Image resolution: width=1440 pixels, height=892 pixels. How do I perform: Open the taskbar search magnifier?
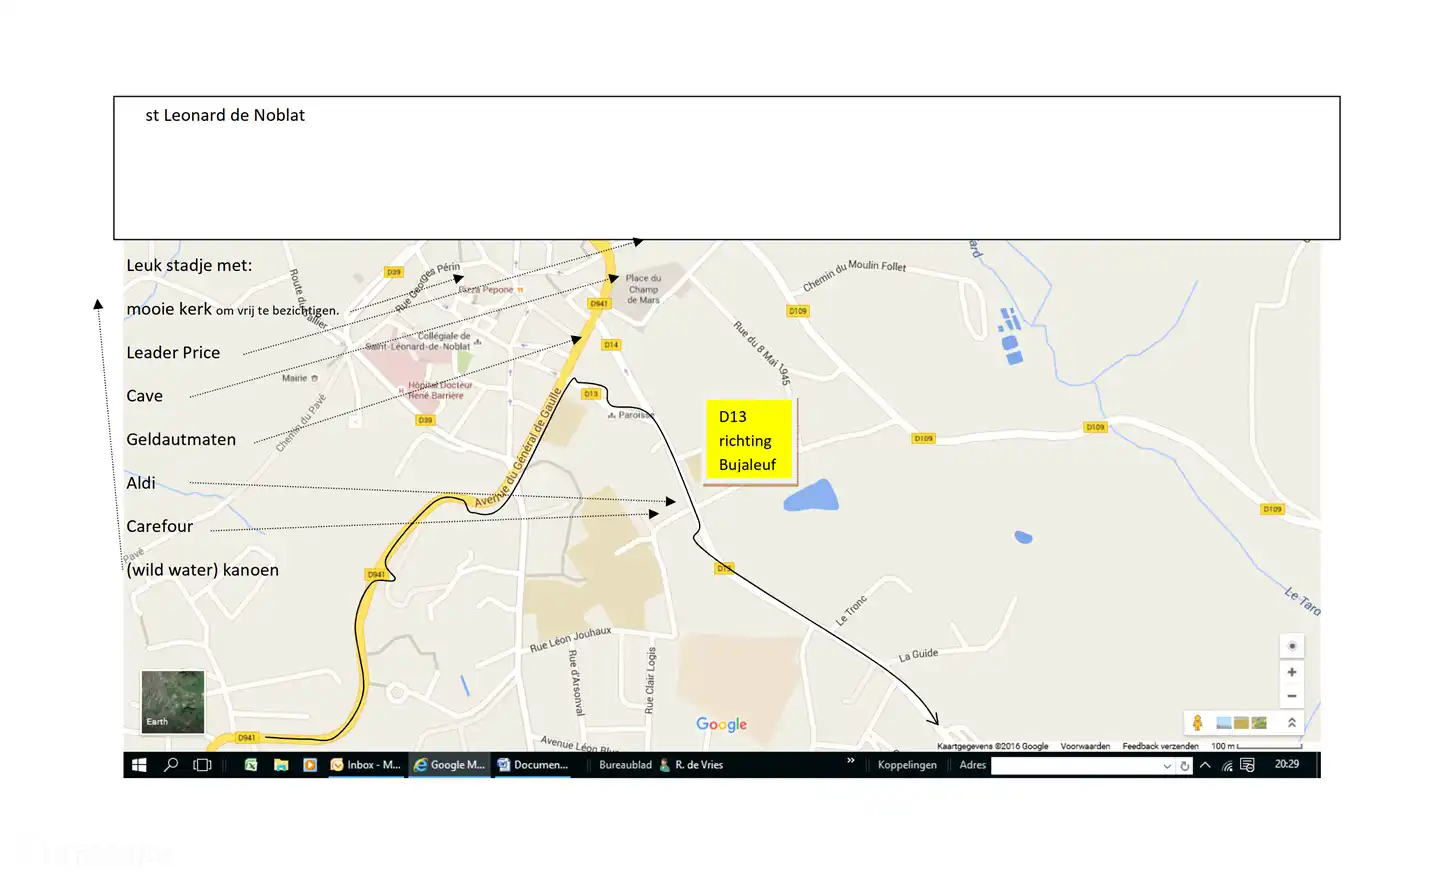click(171, 765)
